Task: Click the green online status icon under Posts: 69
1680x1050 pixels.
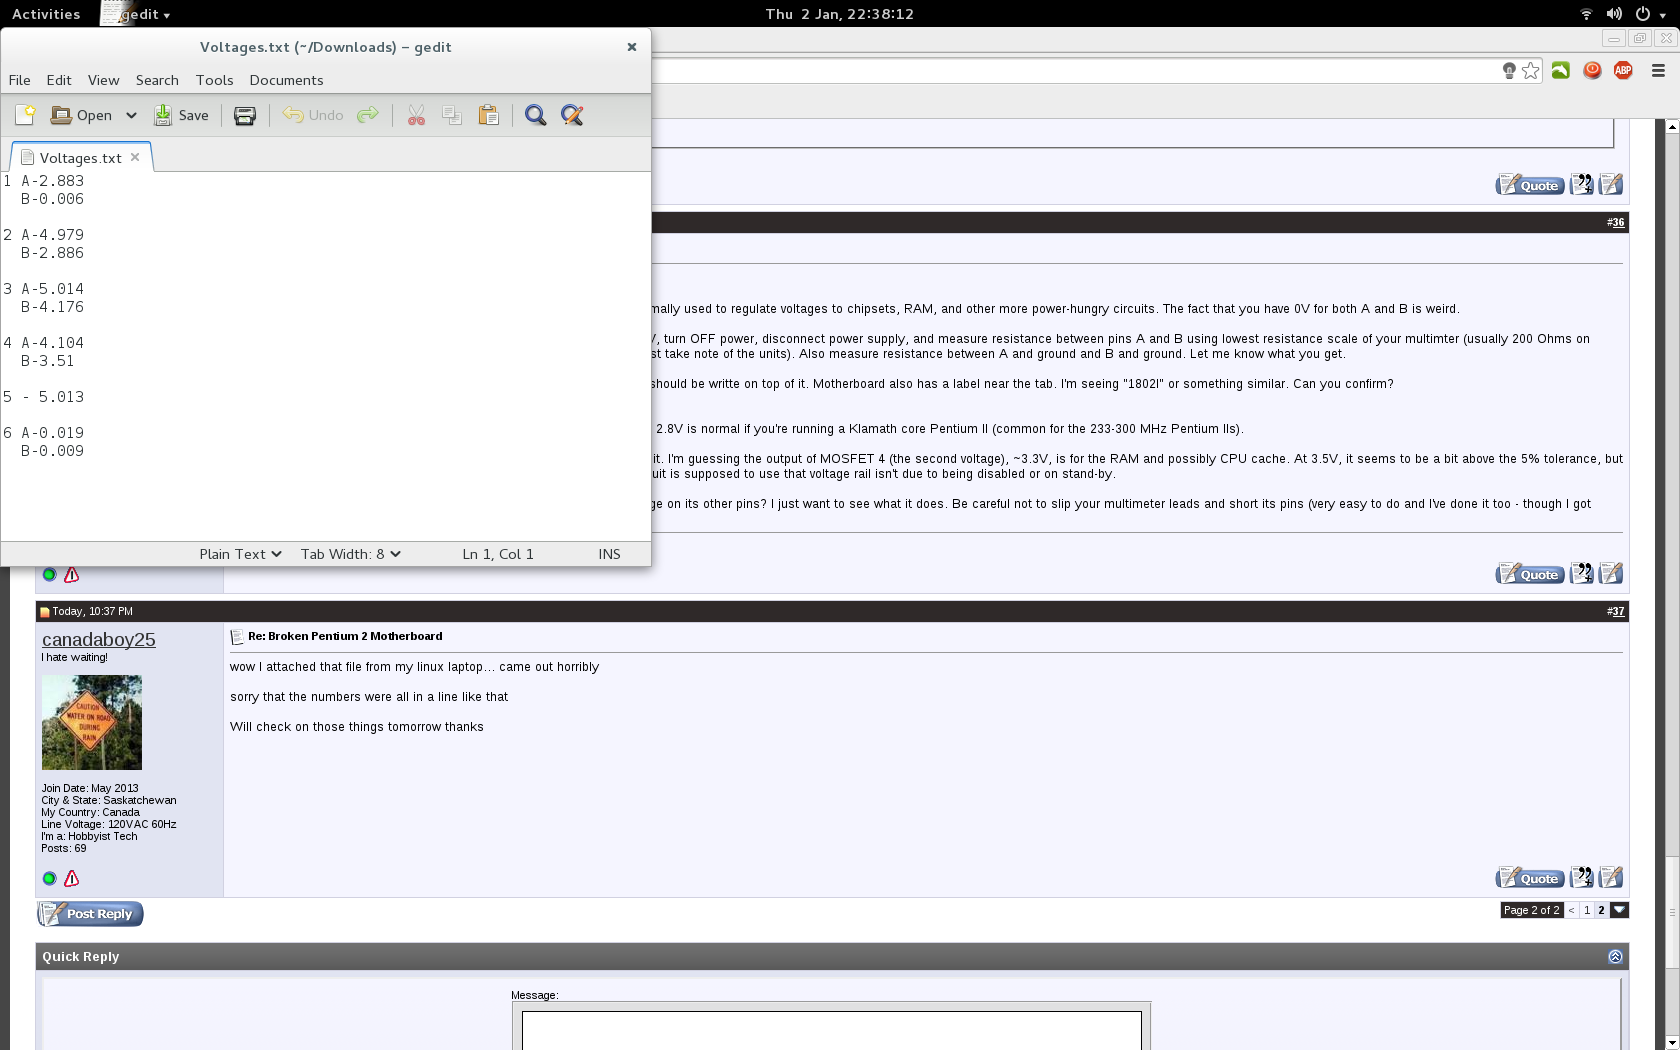Action: tap(49, 879)
